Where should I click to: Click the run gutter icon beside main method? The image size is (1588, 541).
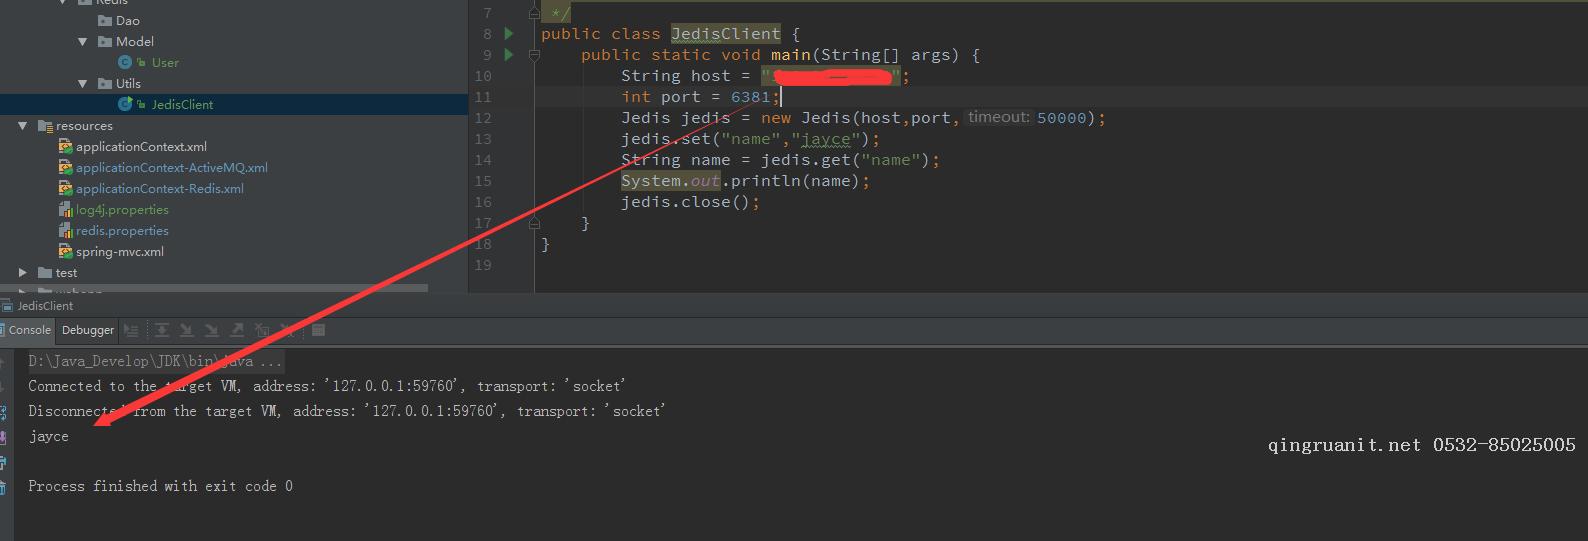coord(509,55)
